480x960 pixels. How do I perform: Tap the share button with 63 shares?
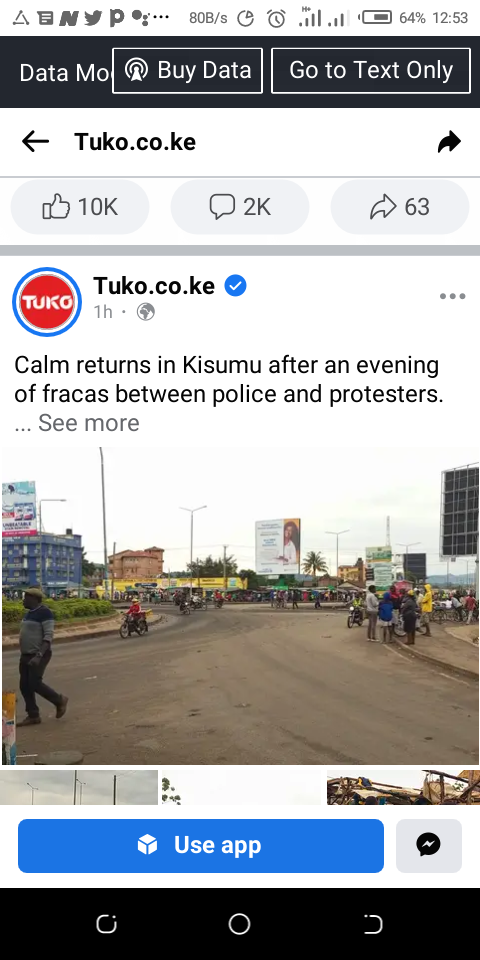[400, 207]
